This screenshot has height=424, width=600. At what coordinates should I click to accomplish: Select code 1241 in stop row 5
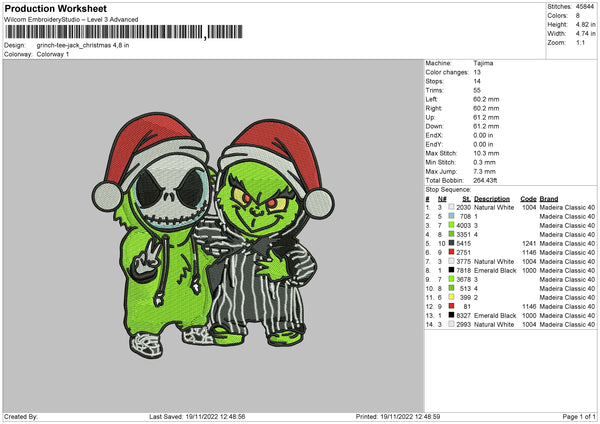pyautogui.click(x=529, y=243)
